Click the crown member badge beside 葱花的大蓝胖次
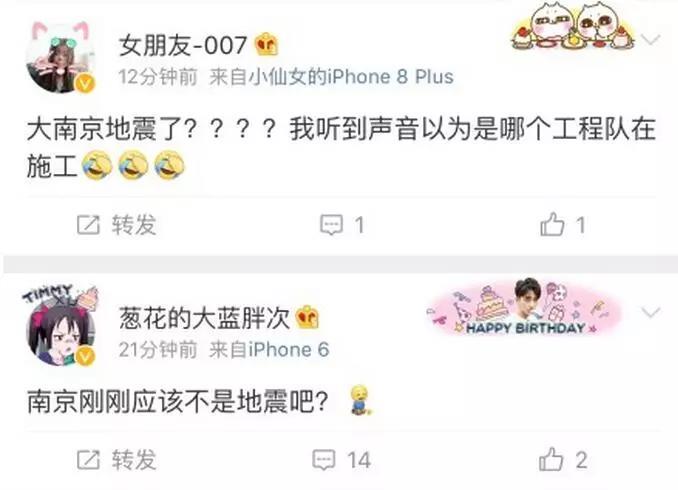678x490 pixels. [307, 317]
